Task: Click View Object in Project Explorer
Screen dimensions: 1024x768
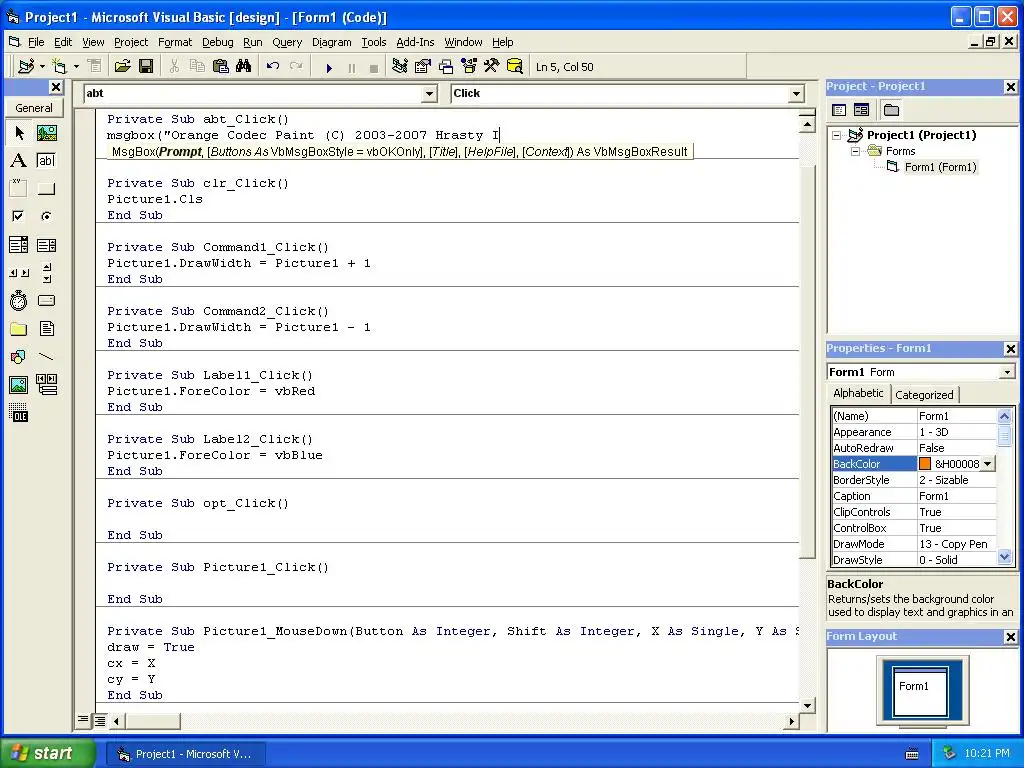Action: 861,110
